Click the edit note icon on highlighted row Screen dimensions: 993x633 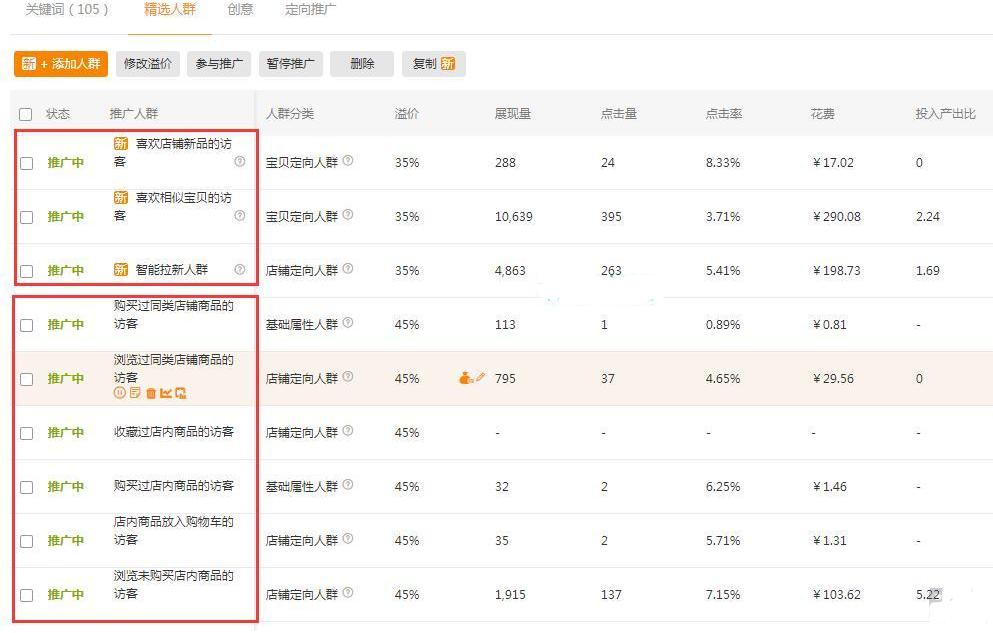[135, 393]
